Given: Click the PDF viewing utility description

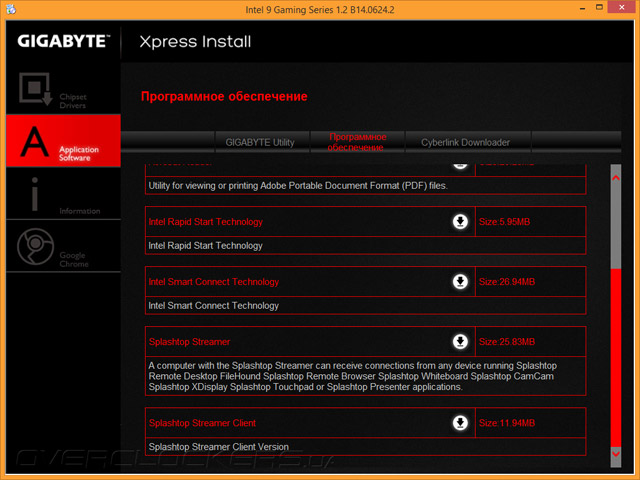Looking at the screenshot, I should click(x=298, y=186).
